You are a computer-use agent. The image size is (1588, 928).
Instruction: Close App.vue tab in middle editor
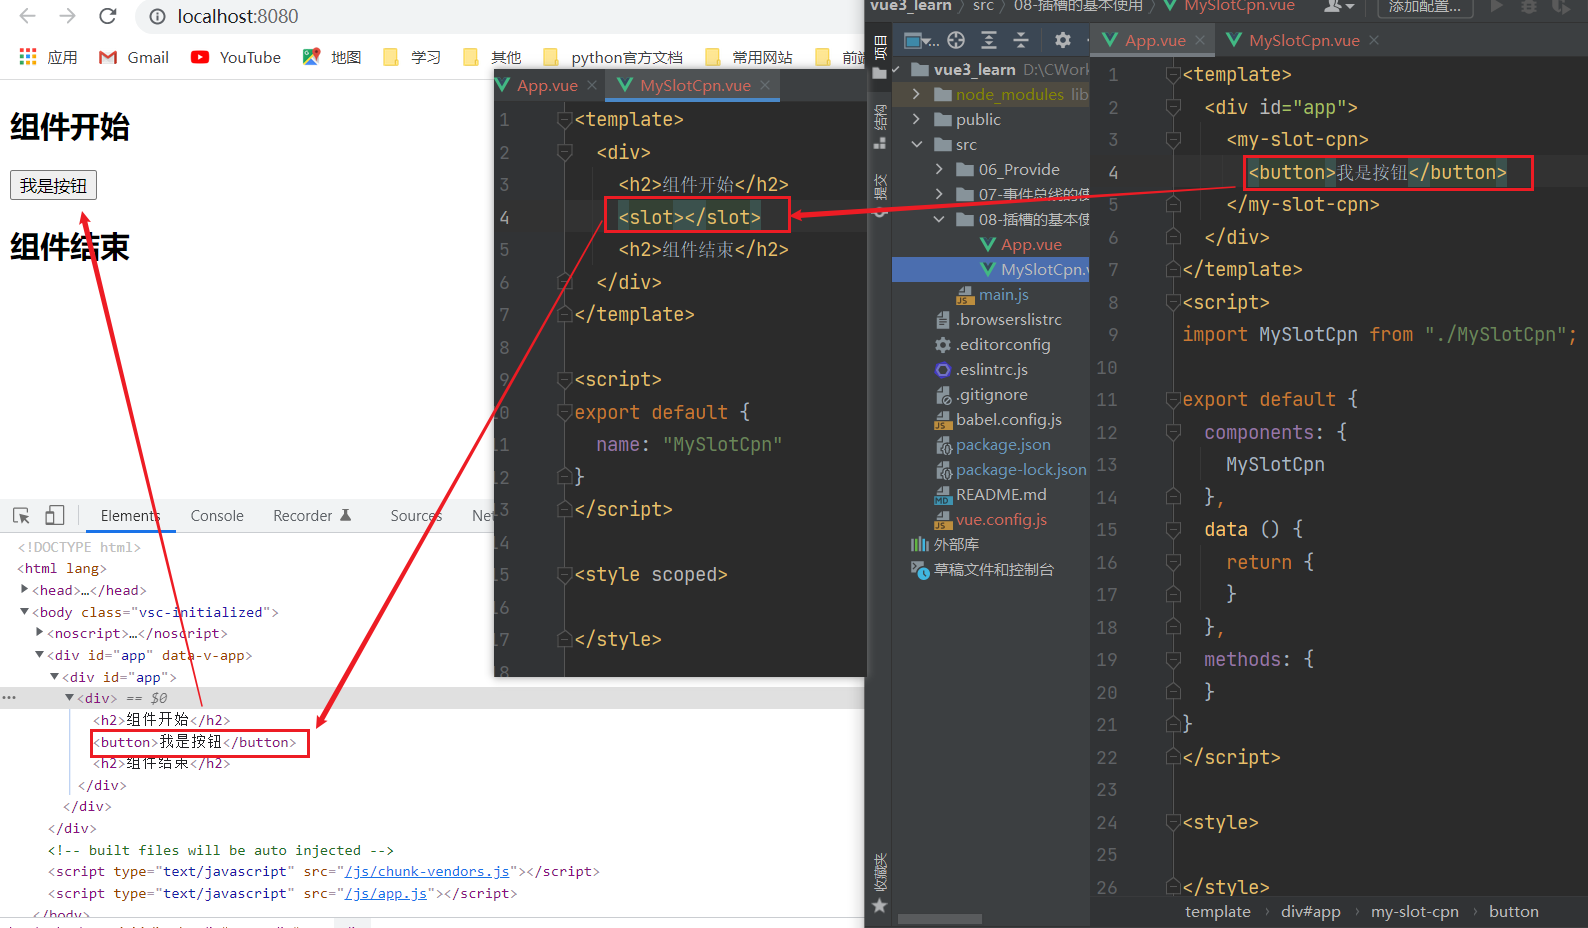(x=592, y=85)
